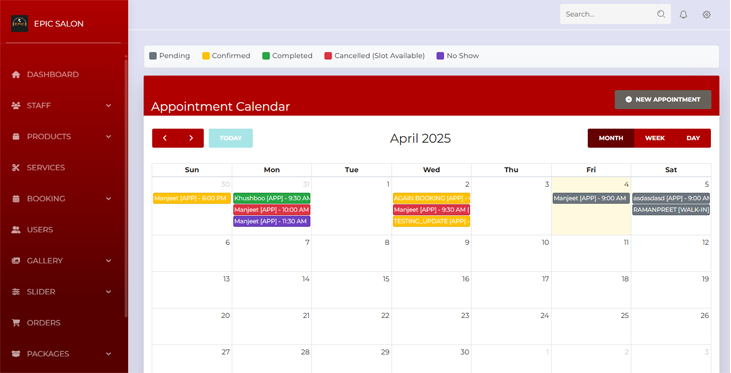Click the Today button

pyautogui.click(x=231, y=138)
